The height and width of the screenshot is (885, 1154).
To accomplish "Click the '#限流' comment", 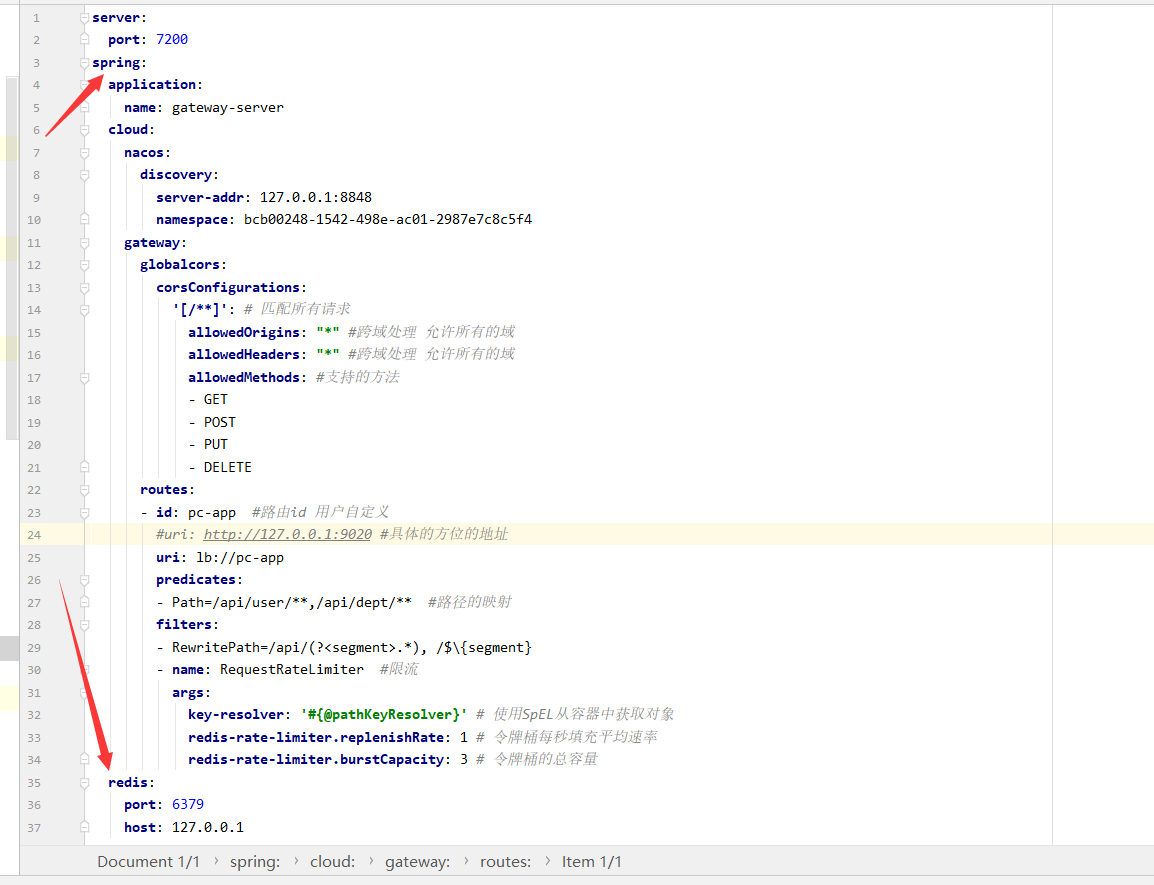I will point(399,669).
